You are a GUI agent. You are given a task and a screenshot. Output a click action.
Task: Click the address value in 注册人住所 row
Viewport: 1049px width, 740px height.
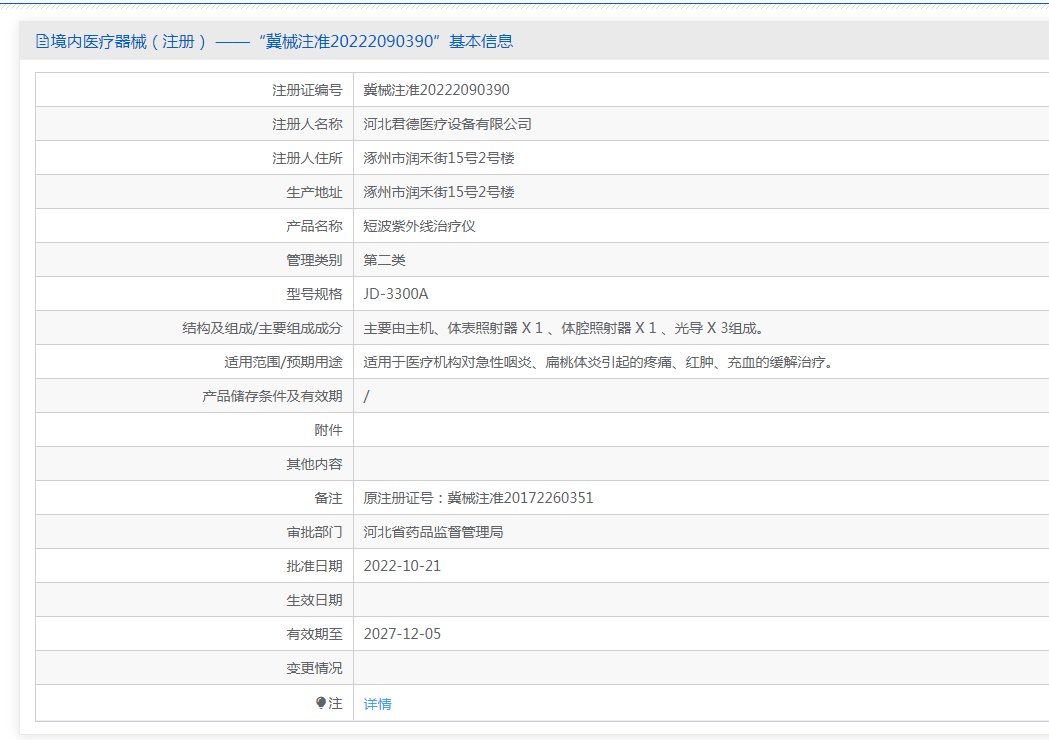coord(439,158)
